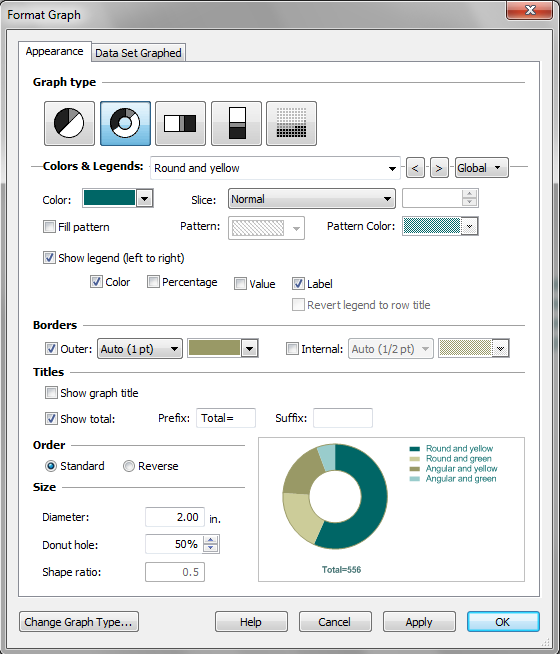Viewport: 560px width, 654px height.
Task: Click the Outer border olive color swatch
Action: point(214,348)
